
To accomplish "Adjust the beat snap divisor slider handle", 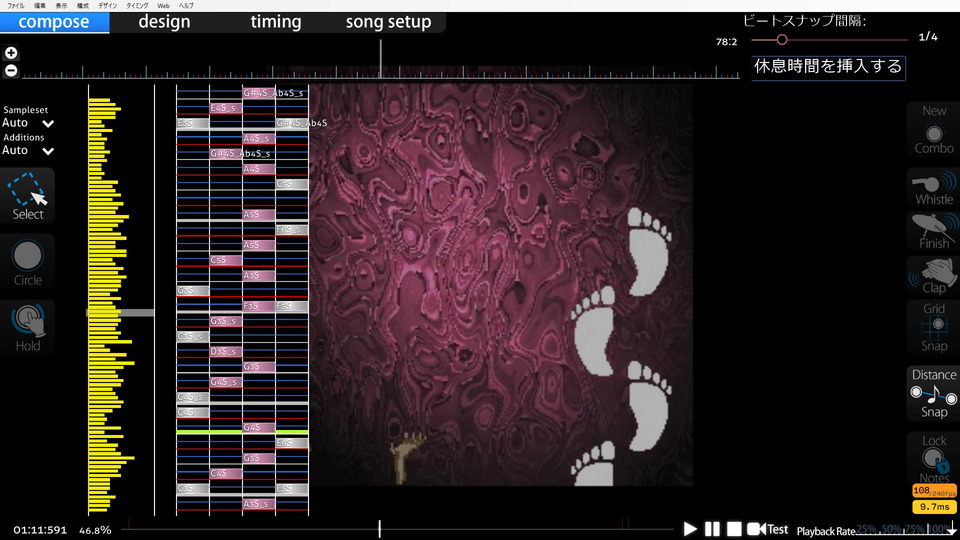I will [x=782, y=40].
